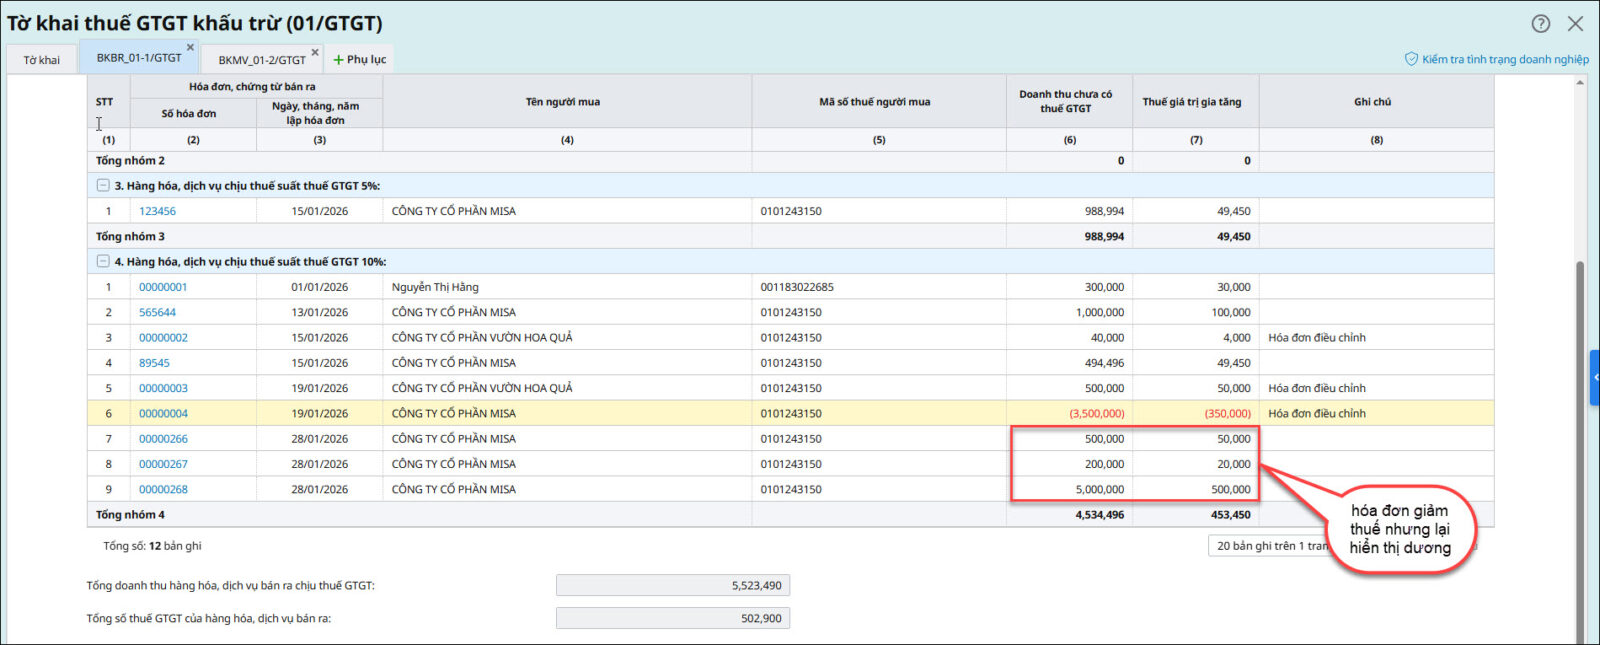Viewport: 1600px width, 645px height.
Task: Open invoice number 123456
Action: click(x=157, y=211)
